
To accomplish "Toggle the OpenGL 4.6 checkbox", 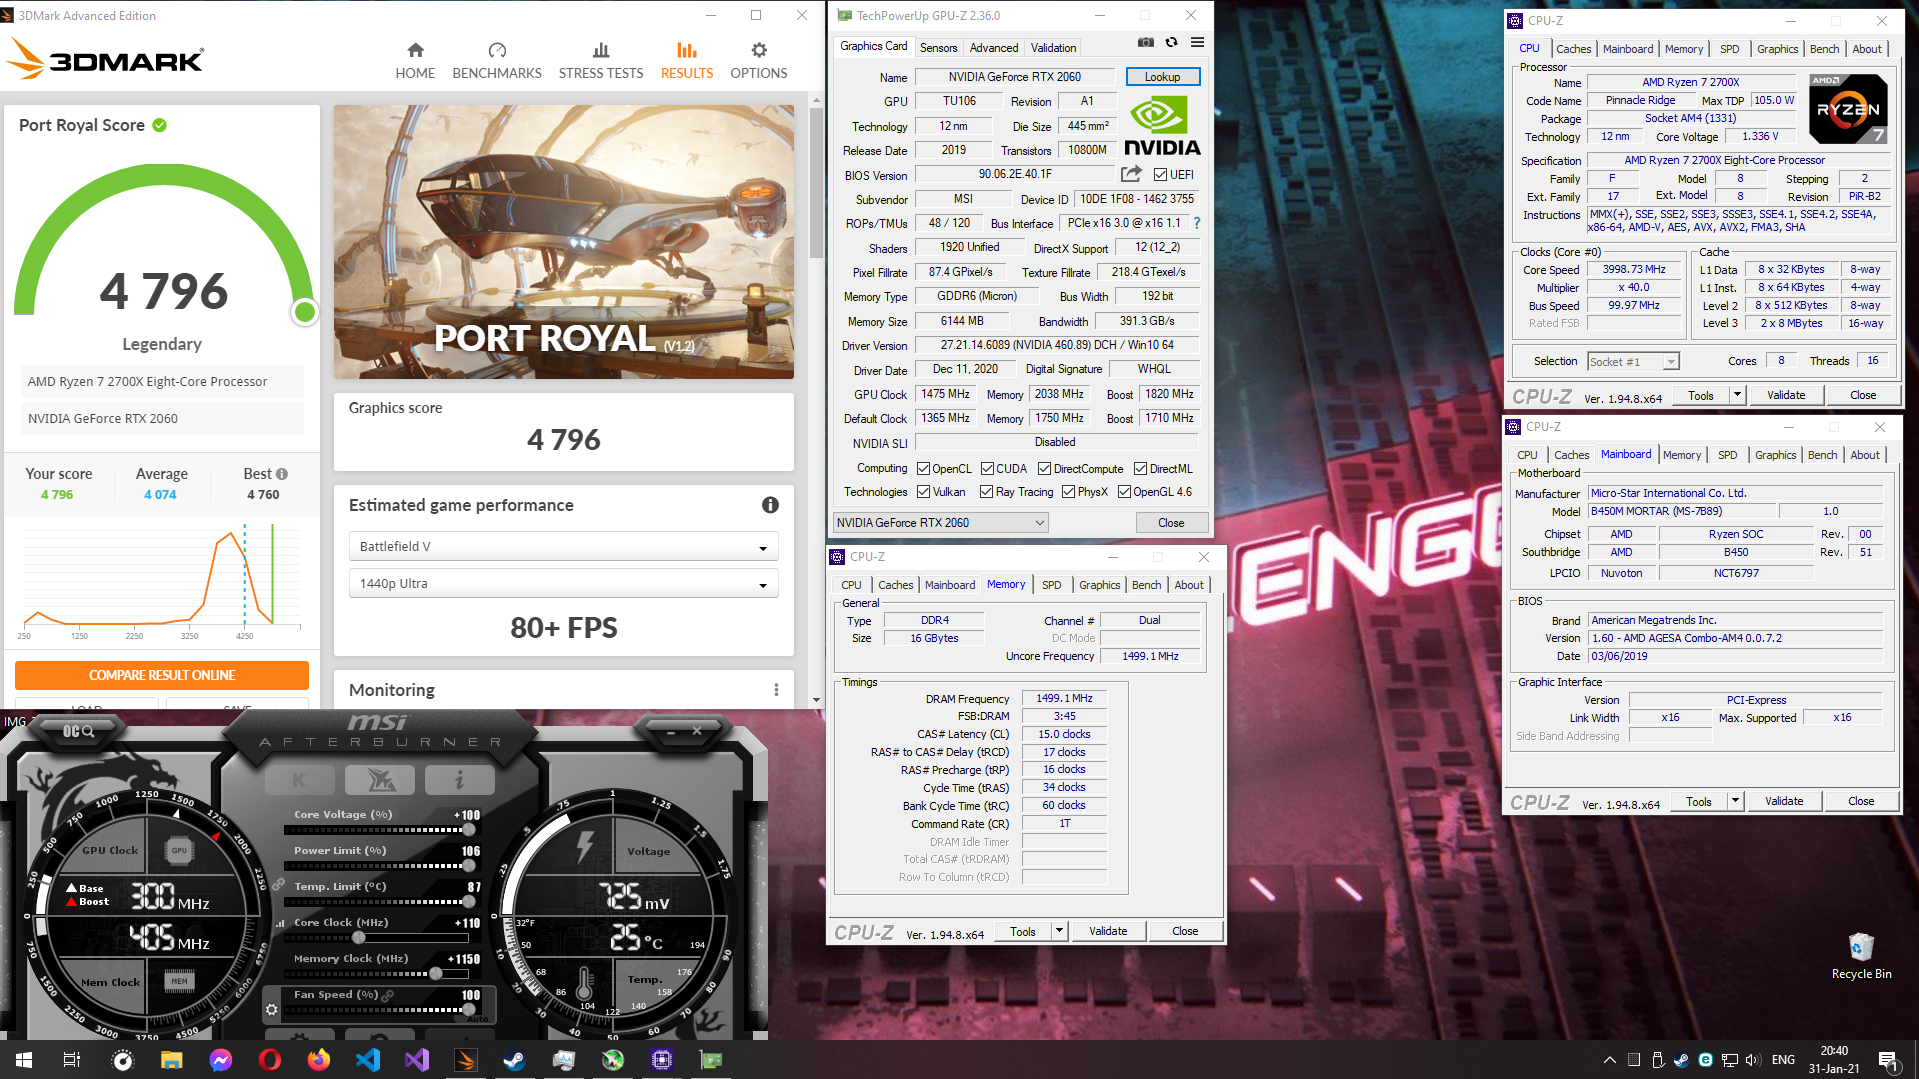I will [x=1124, y=492].
